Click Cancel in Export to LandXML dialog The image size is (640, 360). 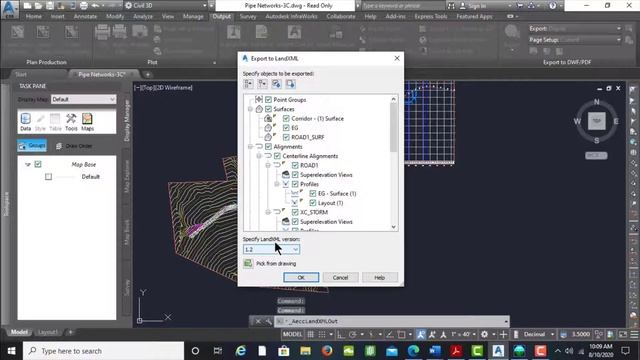340,278
